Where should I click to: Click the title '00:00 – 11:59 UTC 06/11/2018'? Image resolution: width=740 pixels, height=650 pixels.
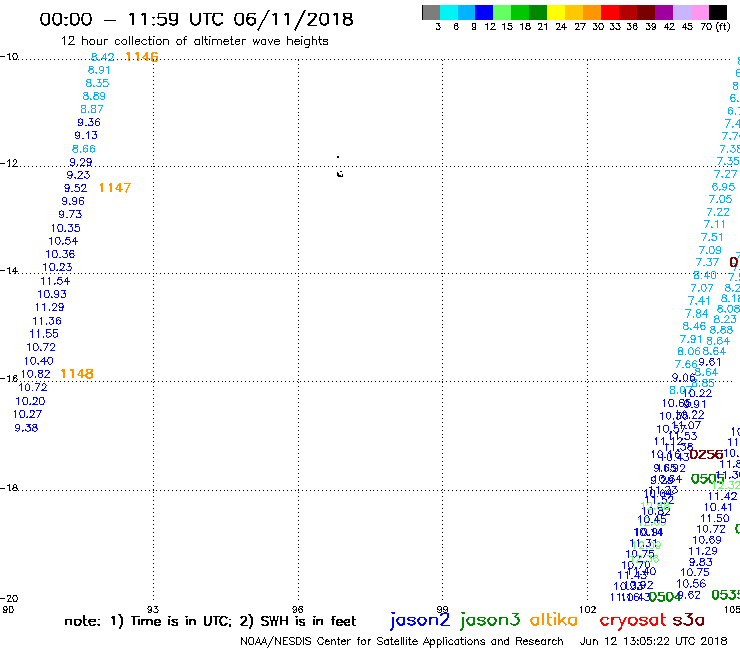point(196,19)
